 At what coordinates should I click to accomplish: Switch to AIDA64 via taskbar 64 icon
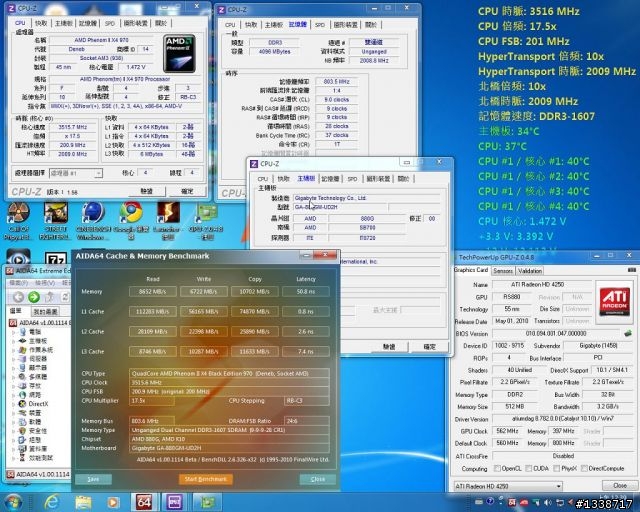click(144, 502)
